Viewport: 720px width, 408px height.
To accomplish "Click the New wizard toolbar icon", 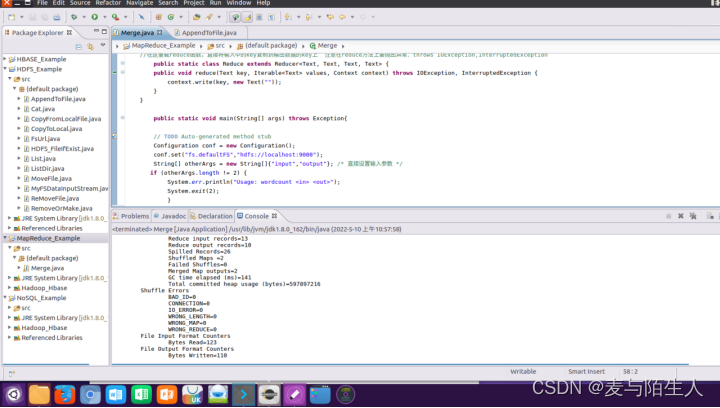I will coord(11,17).
